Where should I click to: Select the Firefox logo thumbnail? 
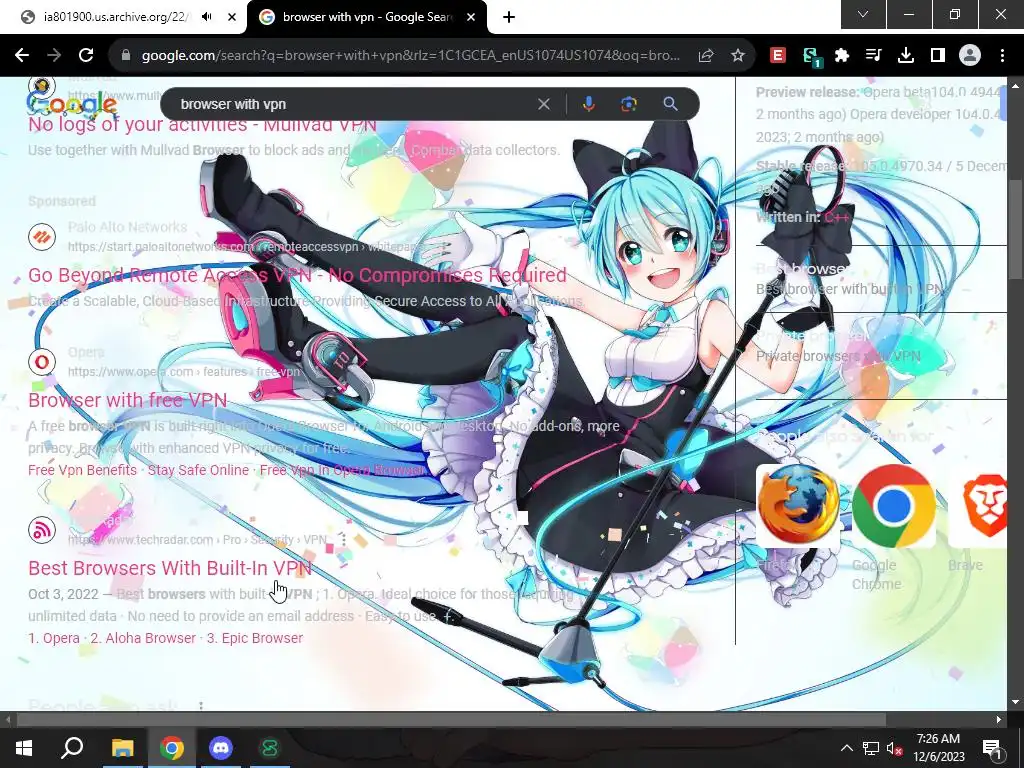click(798, 505)
